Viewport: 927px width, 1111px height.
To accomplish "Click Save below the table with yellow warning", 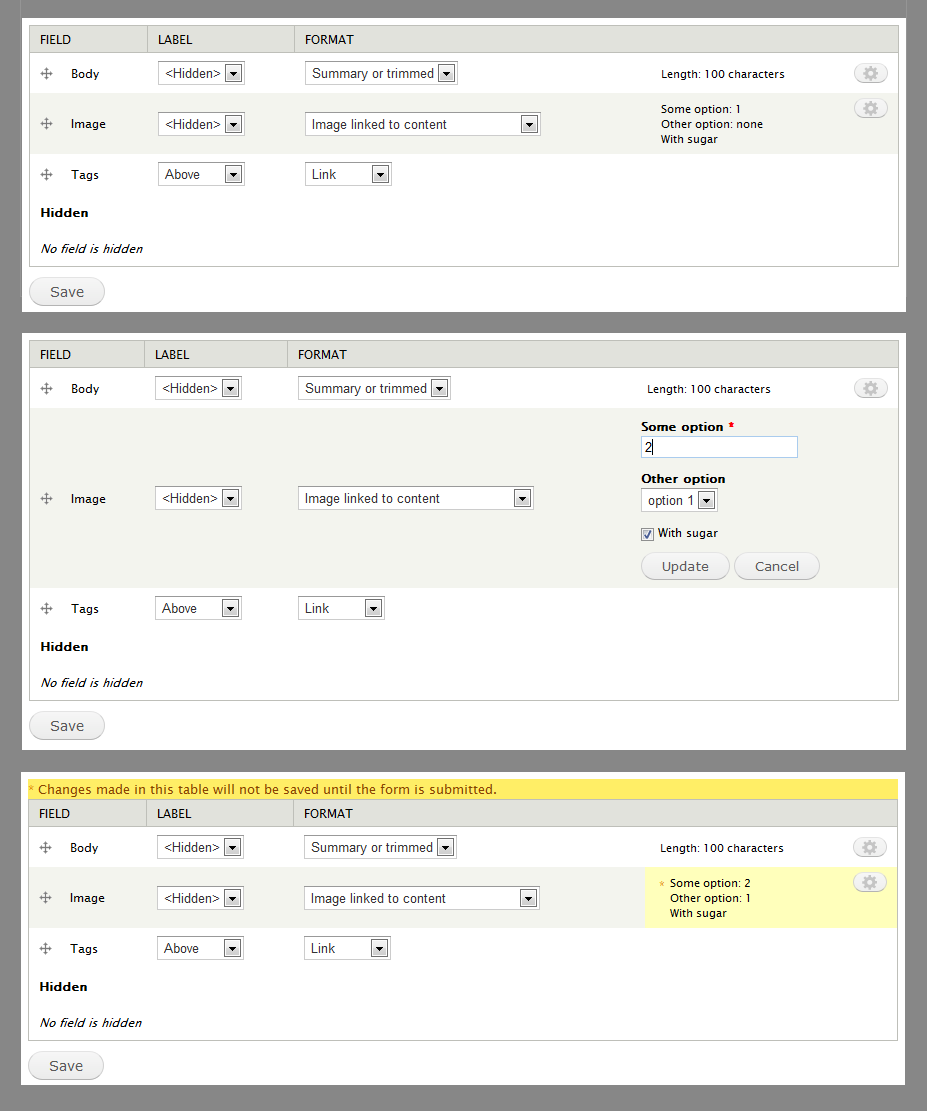I will tap(66, 1066).
